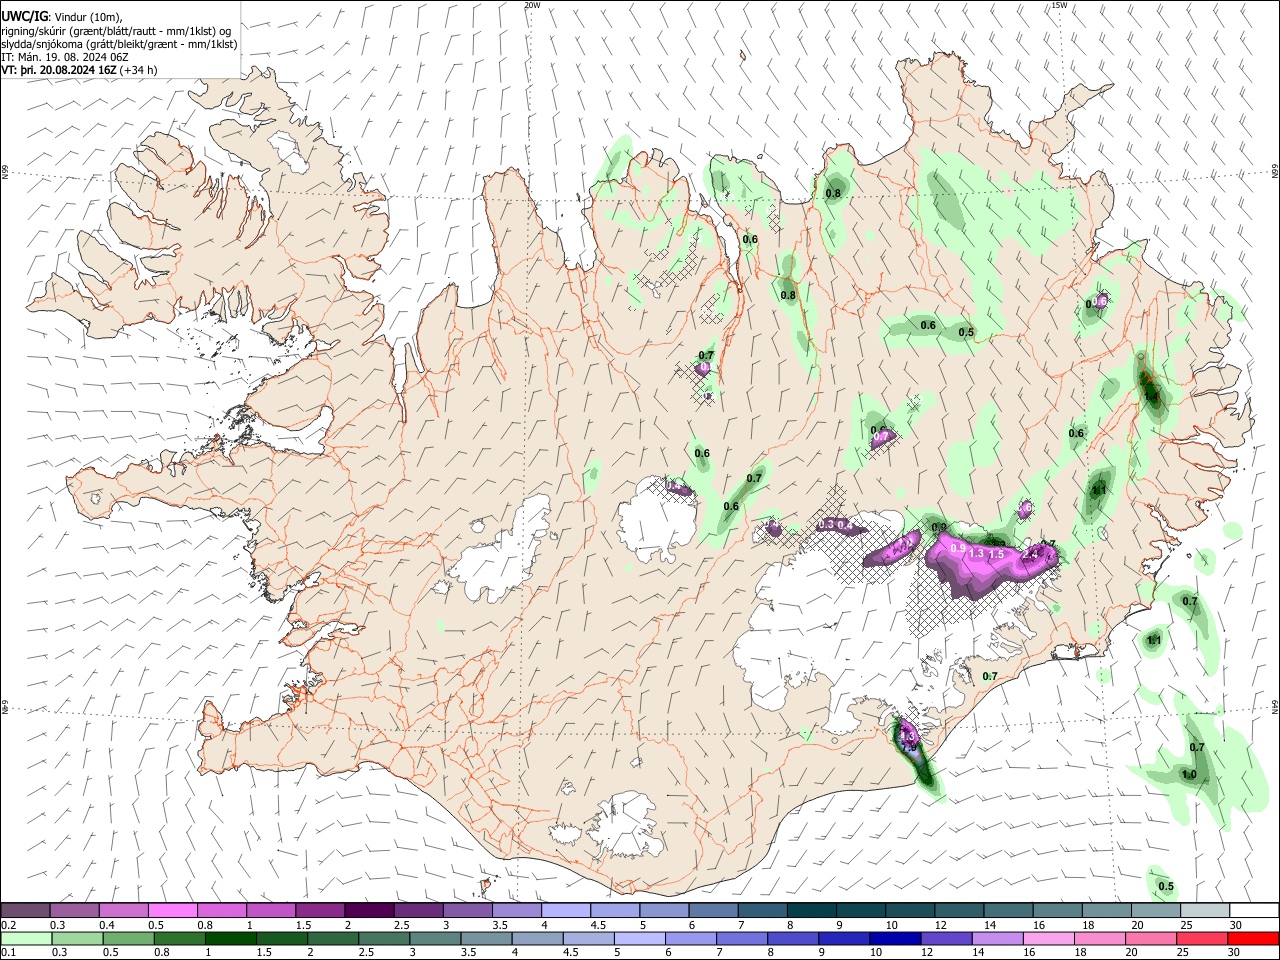Pick the 14 teal swatch, upper legend row

[1009, 911]
